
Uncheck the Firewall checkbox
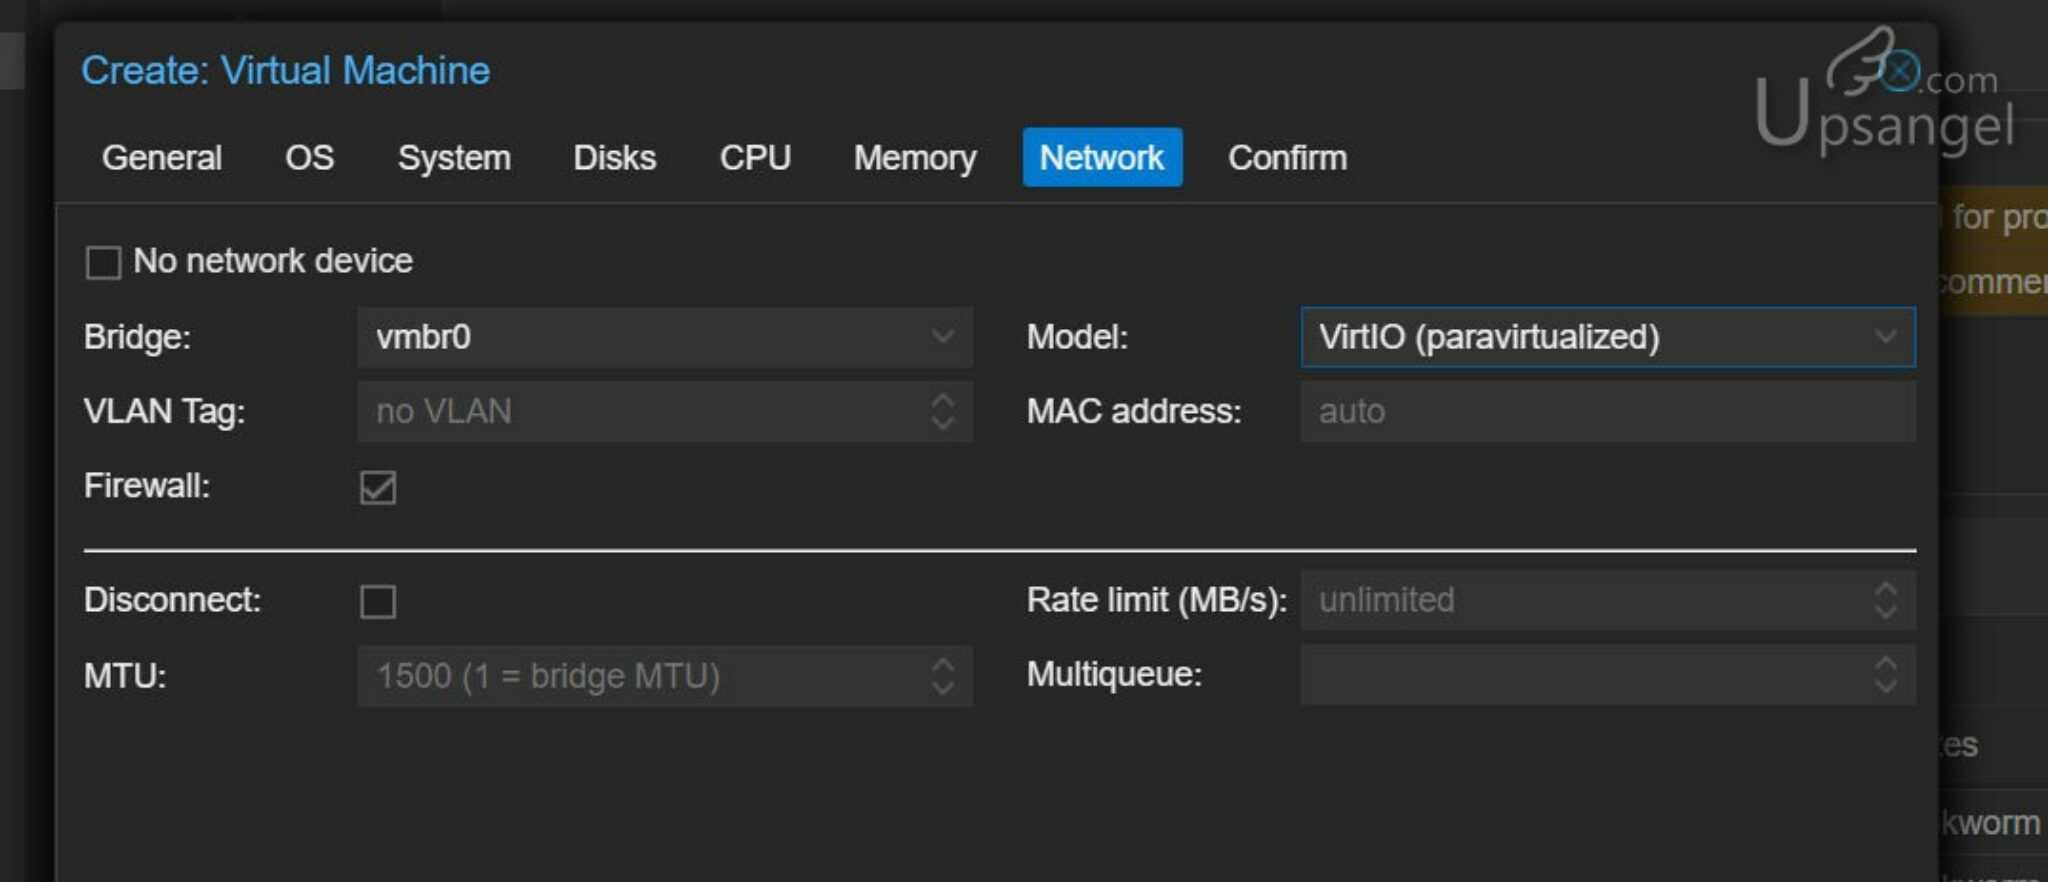click(x=378, y=488)
